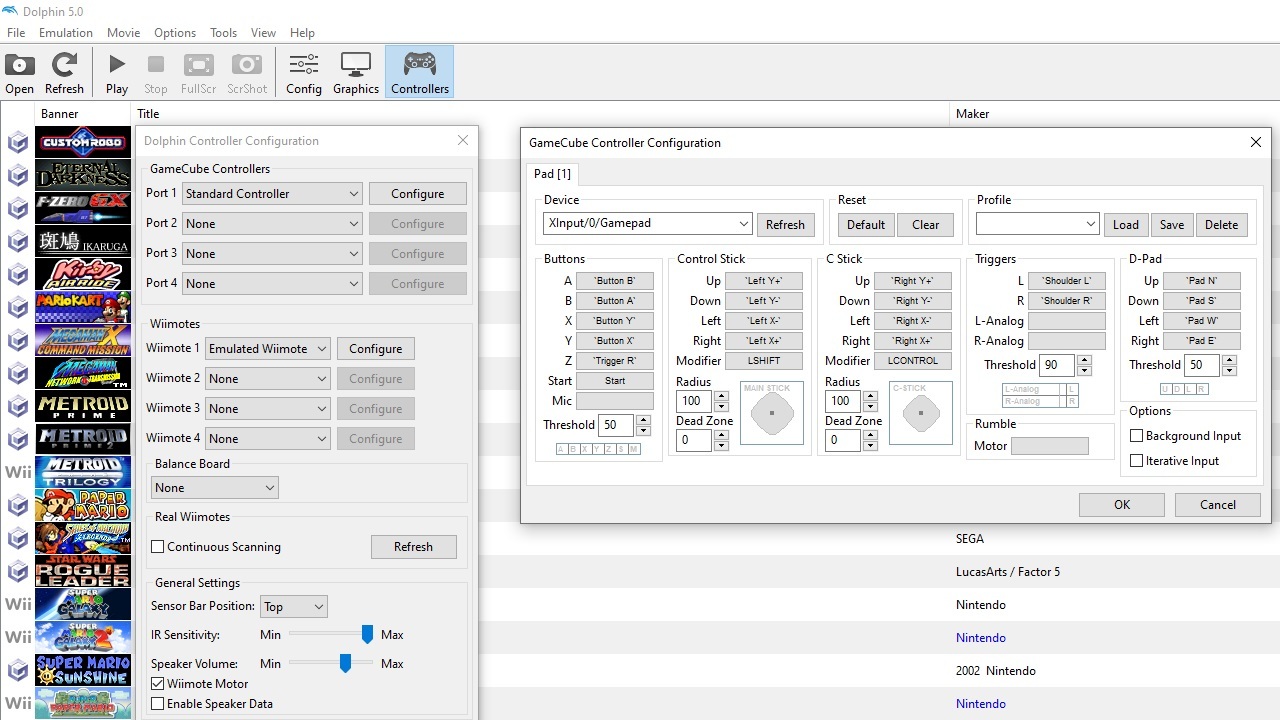Select the Pad [1] tab
This screenshot has height=720, width=1280.
[552, 174]
